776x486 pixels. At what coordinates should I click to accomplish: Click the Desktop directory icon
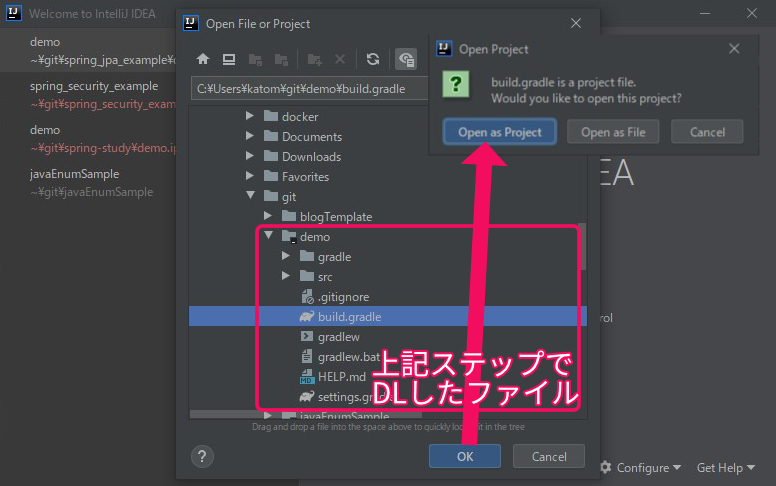pos(229,60)
